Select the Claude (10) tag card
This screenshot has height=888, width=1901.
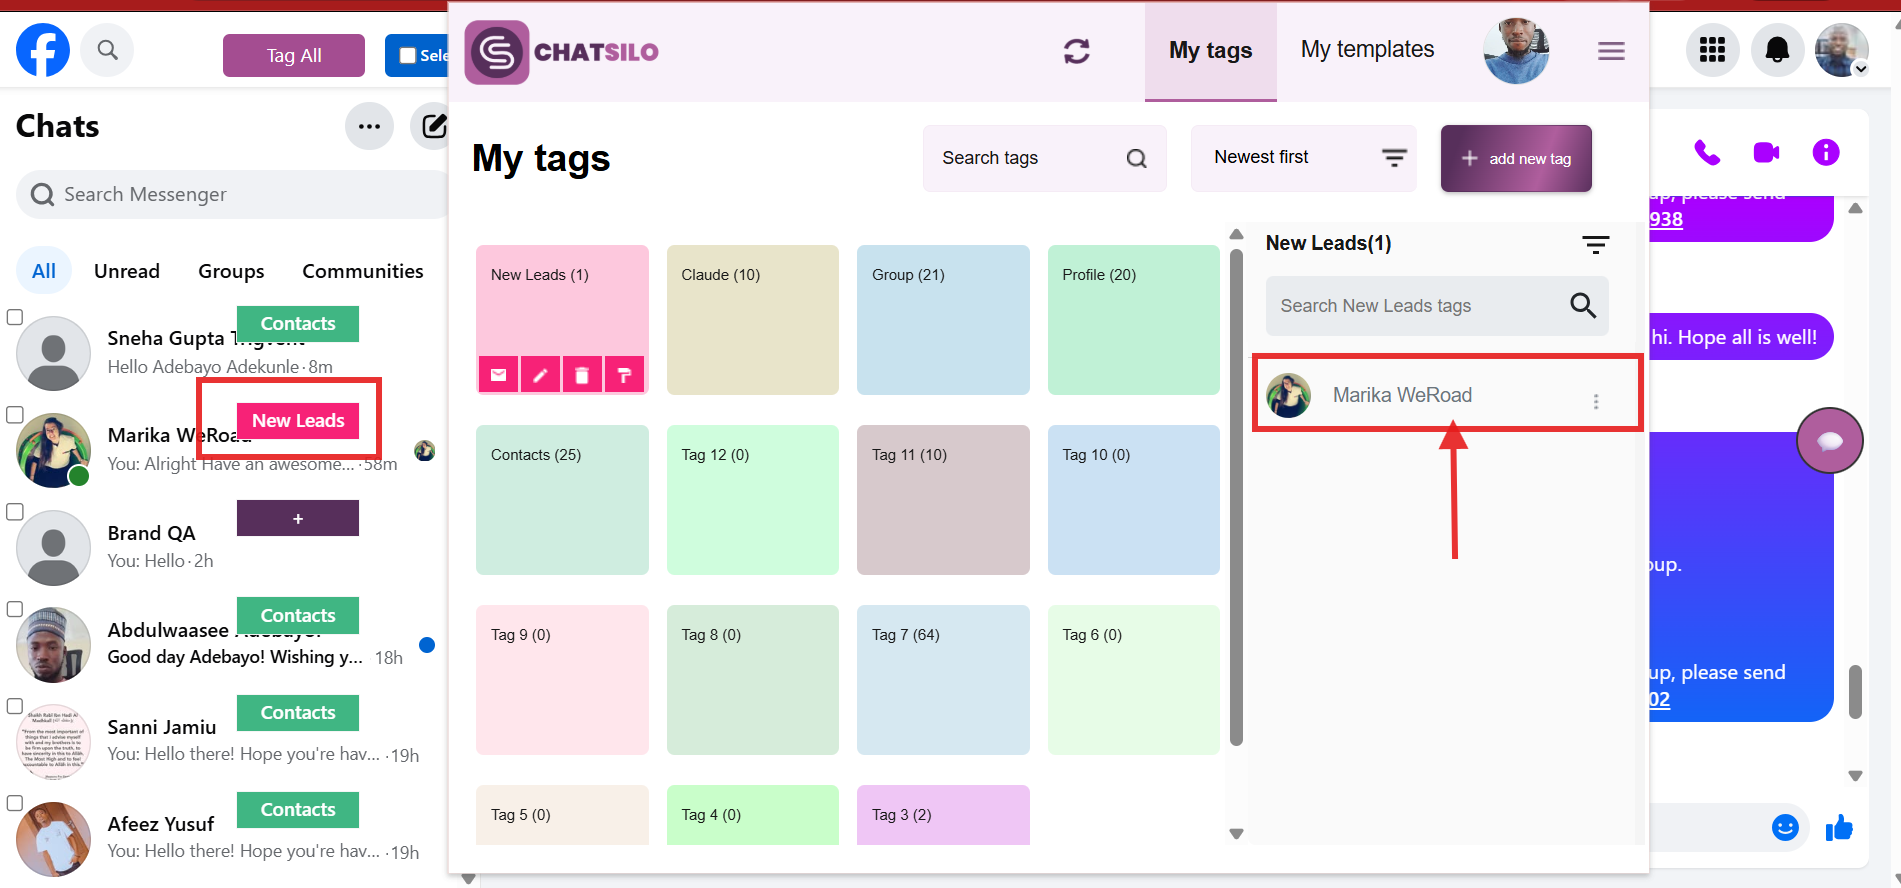(753, 320)
